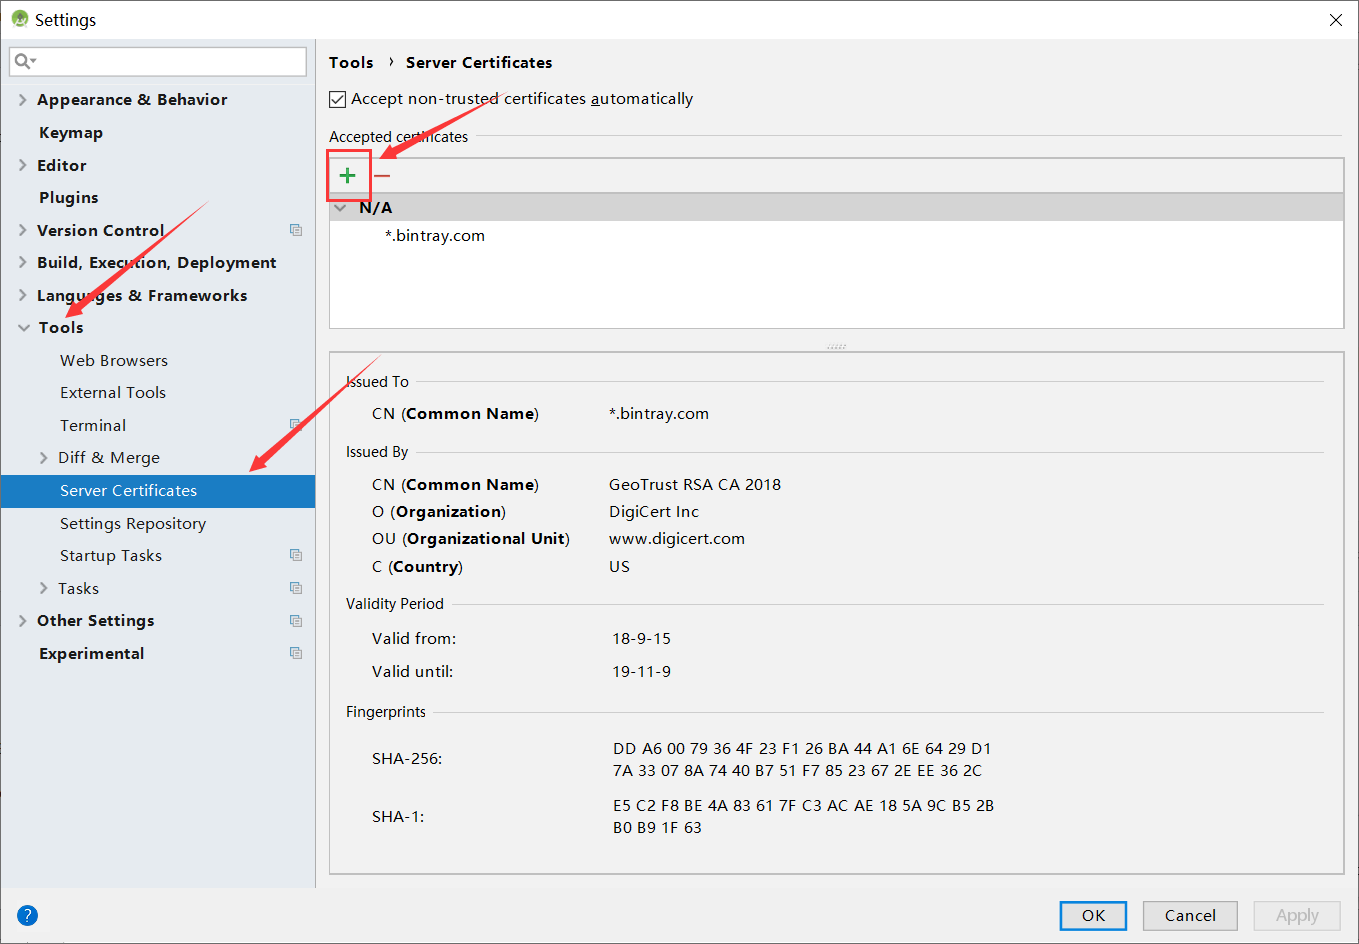1359x944 pixels.
Task: Click the search magnifier icon
Action: click(x=22, y=61)
